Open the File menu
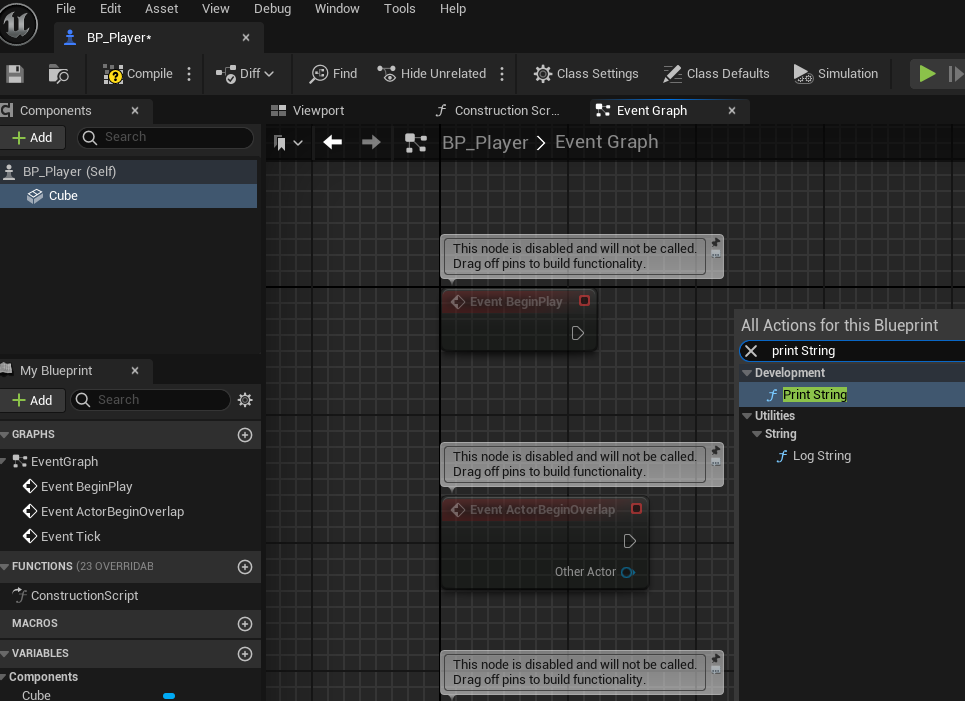 coord(66,9)
